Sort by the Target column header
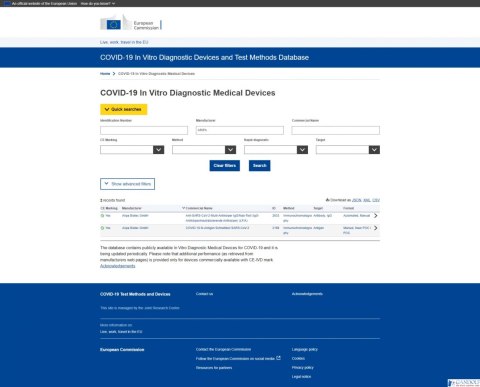The image size is (480, 387). point(318,208)
